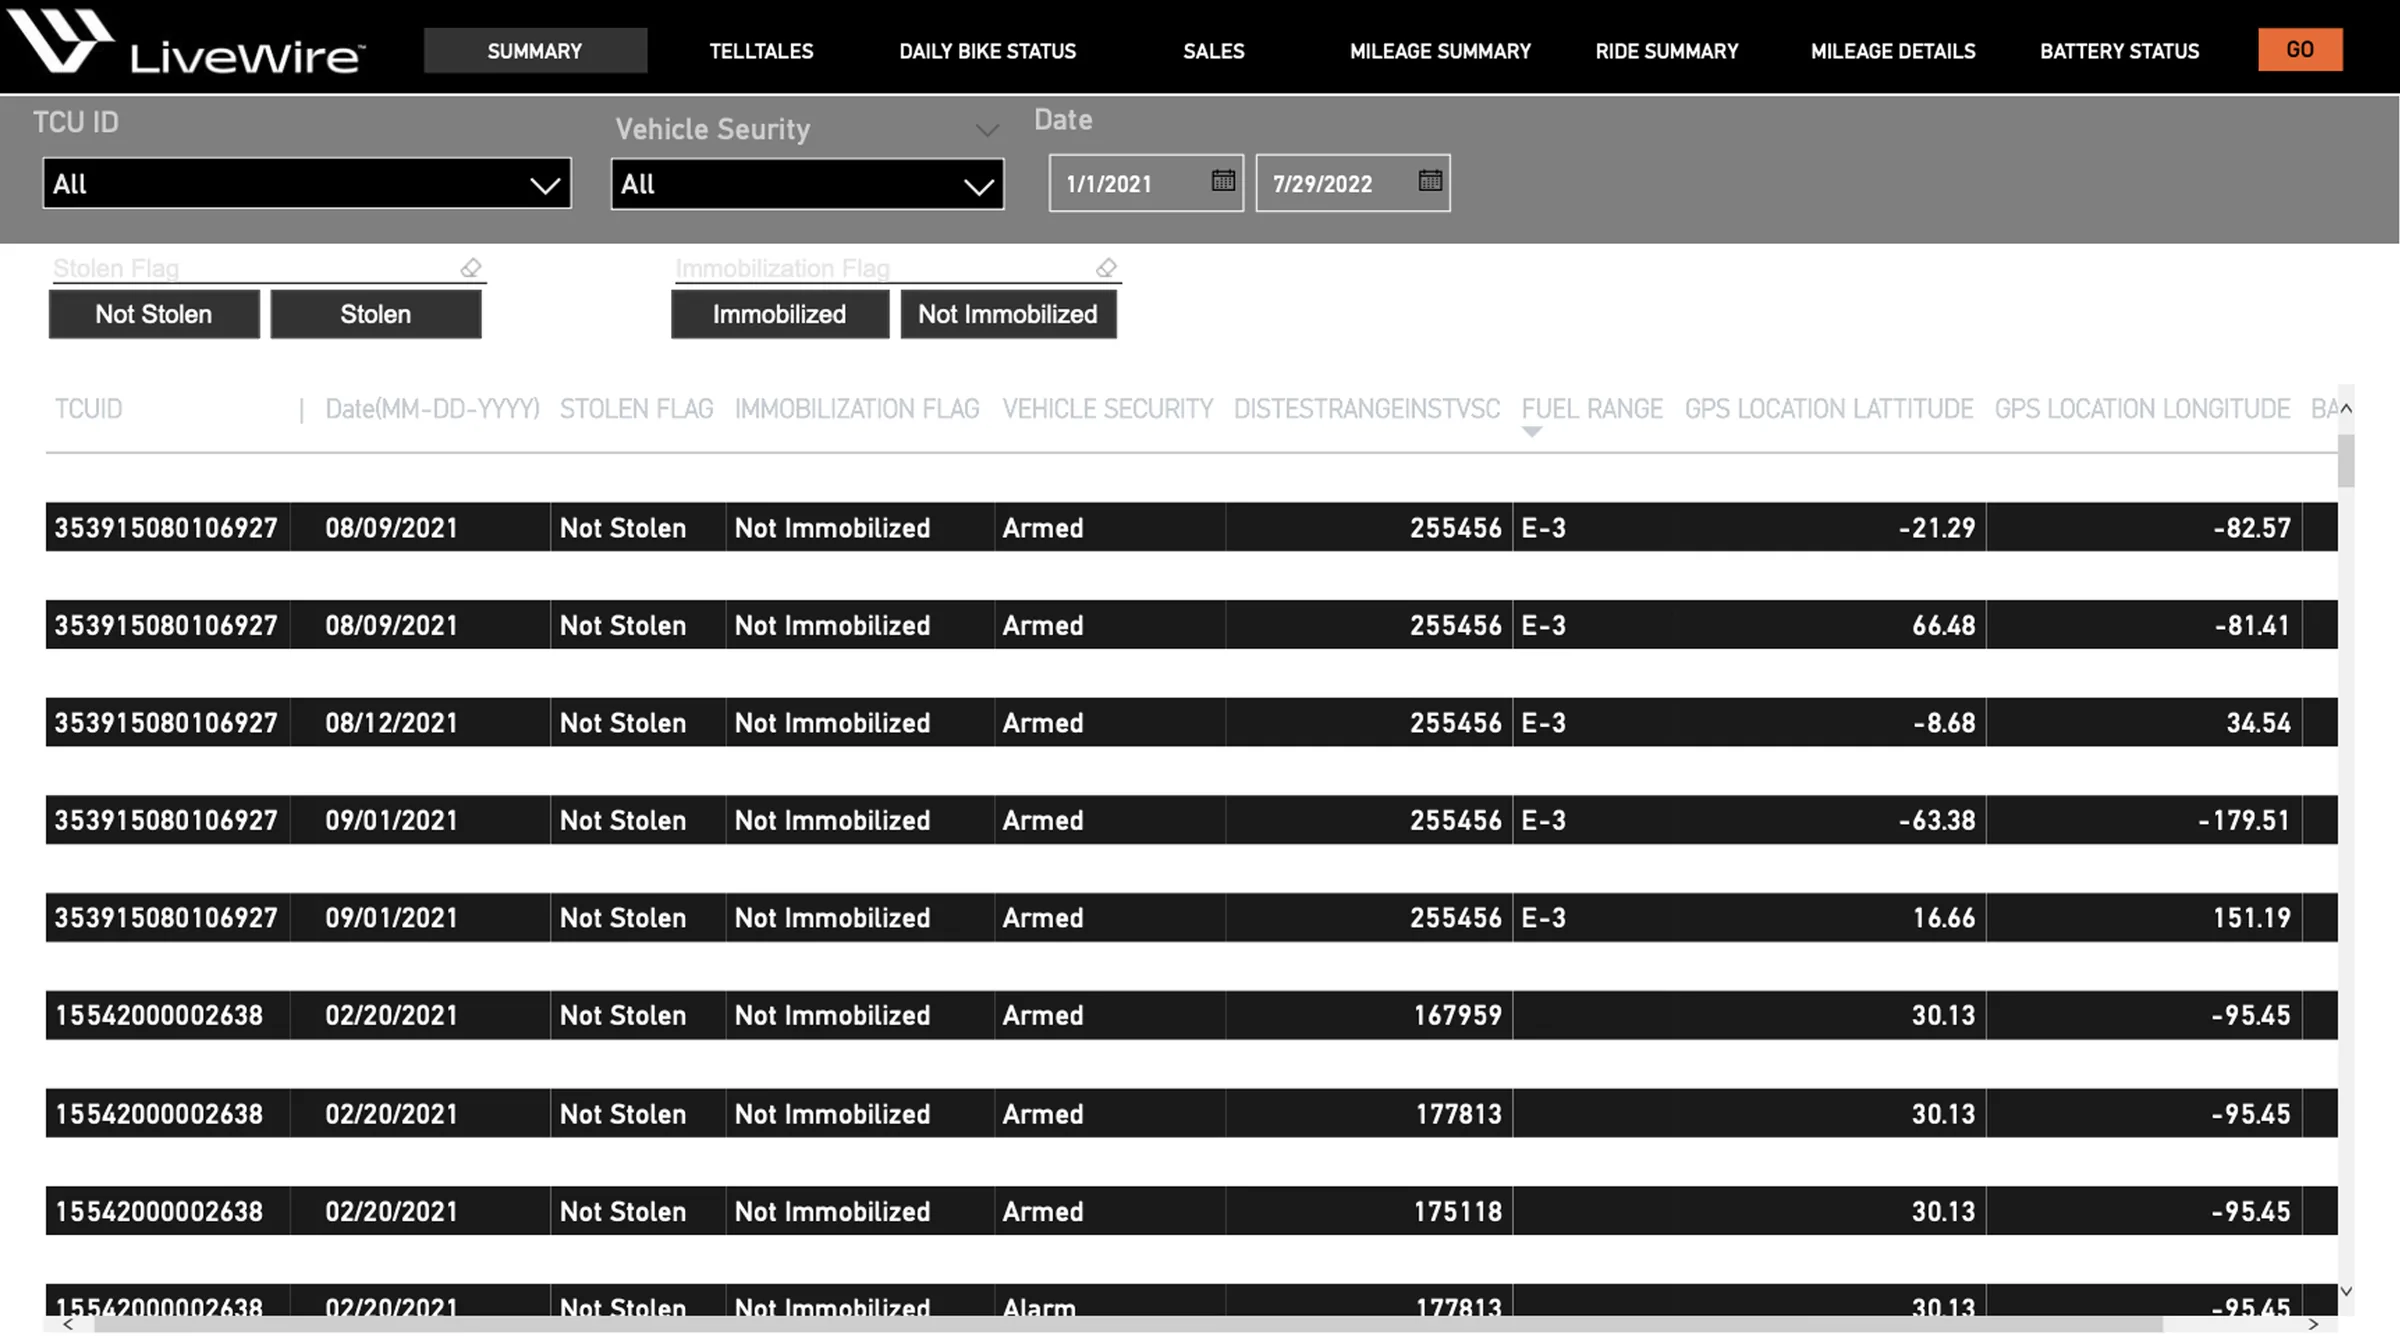Sort by TCUID column header

pos(89,409)
